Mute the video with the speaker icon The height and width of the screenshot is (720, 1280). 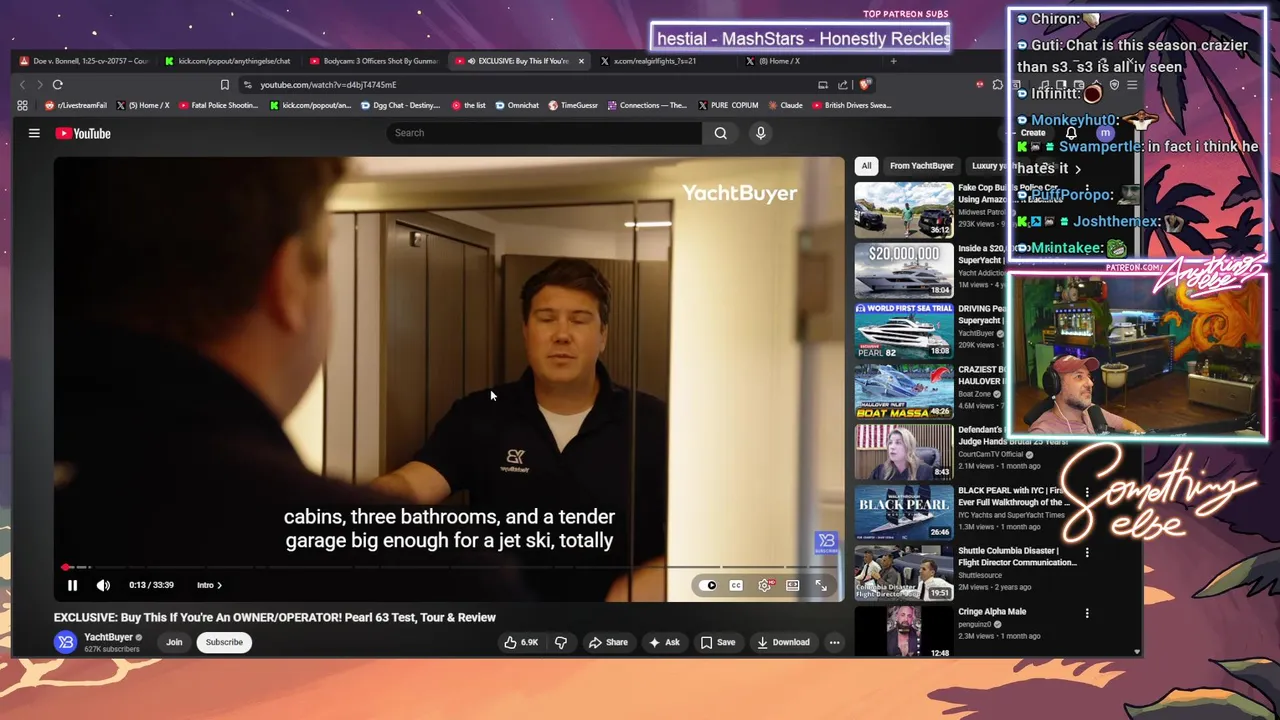point(103,585)
